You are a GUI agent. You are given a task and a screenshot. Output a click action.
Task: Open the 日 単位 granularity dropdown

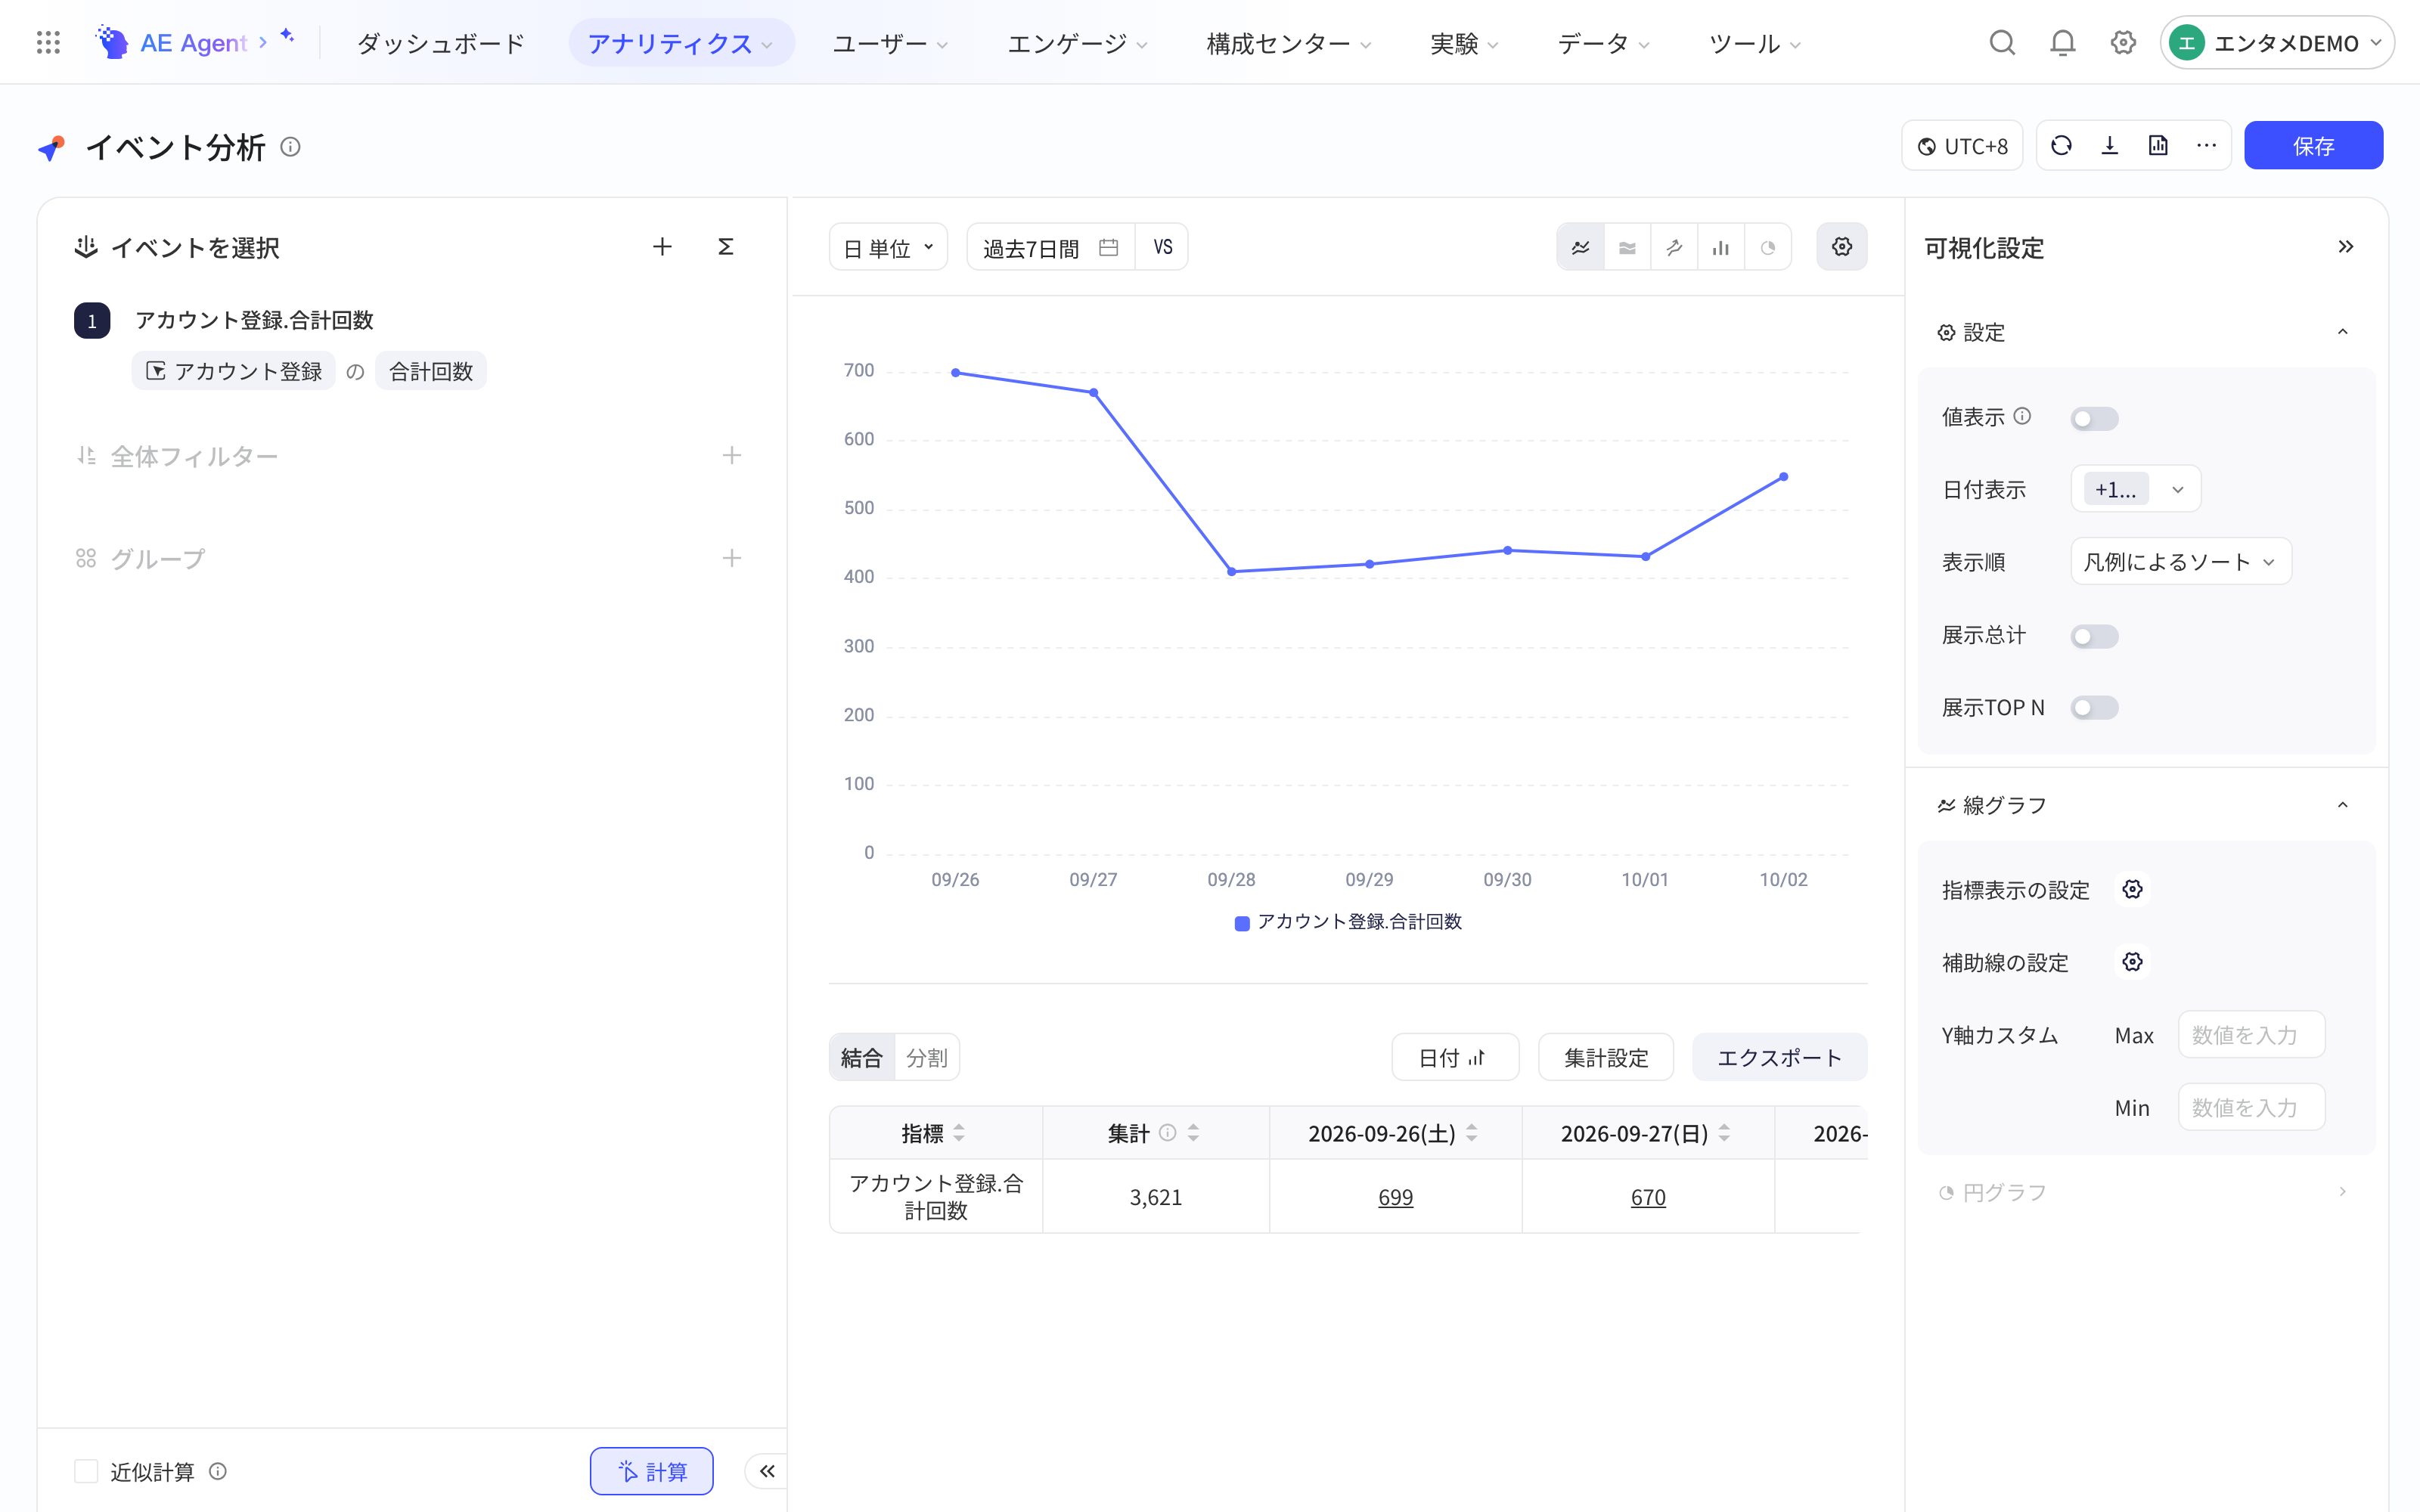pyautogui.click(x=888, y=247)
